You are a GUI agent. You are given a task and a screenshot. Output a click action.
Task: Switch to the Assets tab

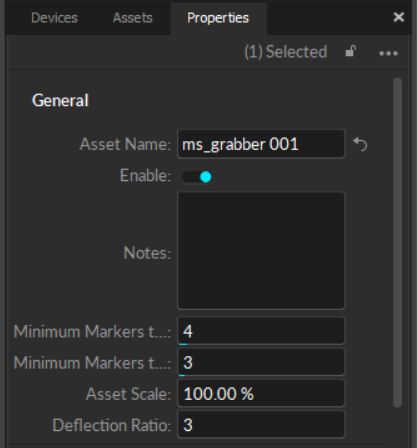pos(133,18)
